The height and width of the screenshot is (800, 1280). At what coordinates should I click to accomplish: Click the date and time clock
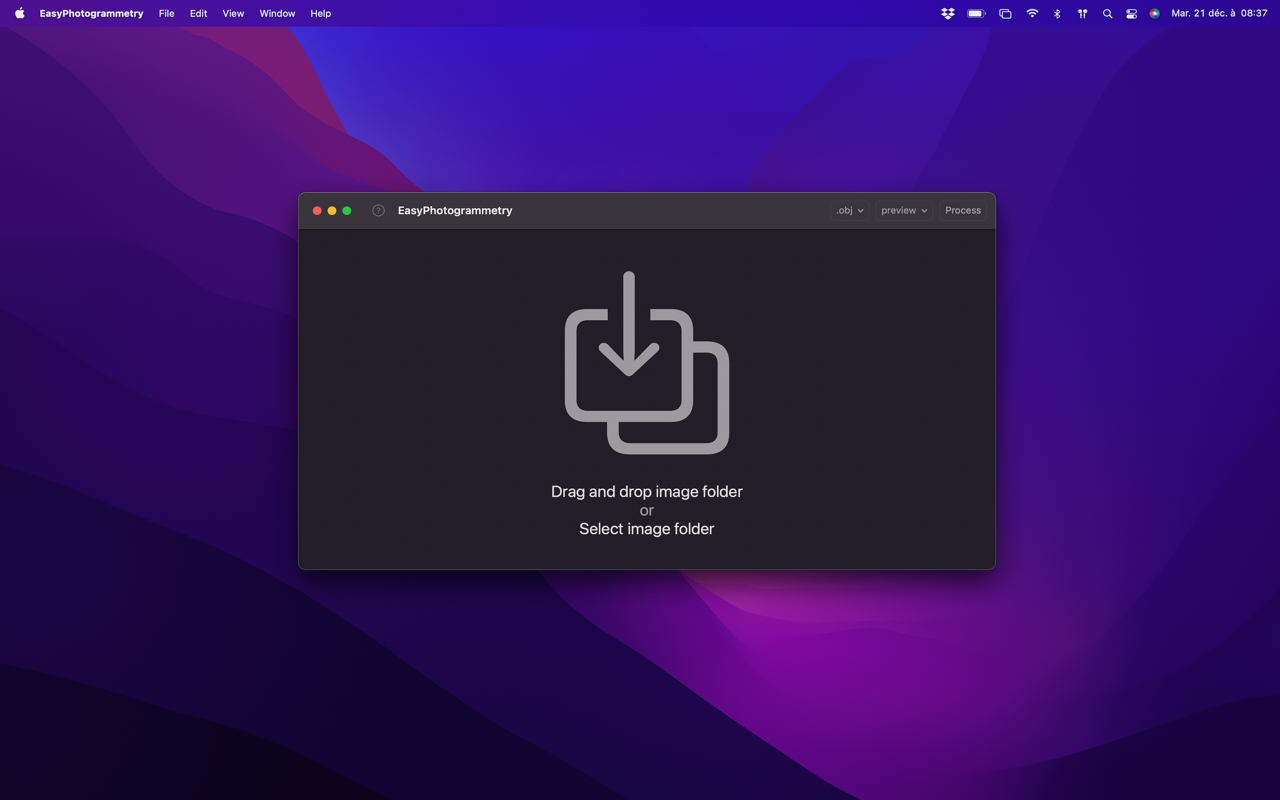tap(1219, 14)
